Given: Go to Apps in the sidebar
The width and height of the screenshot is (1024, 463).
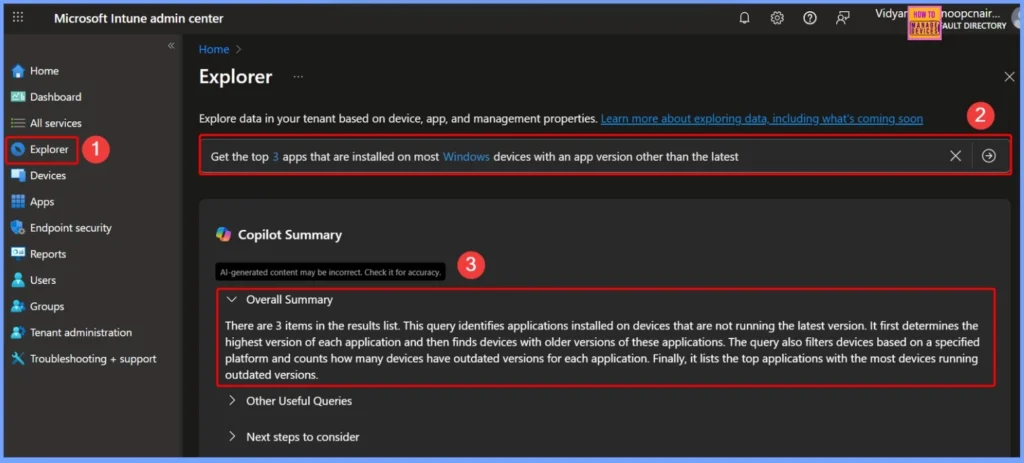Looking at the screenshot, I should (42, 202).
